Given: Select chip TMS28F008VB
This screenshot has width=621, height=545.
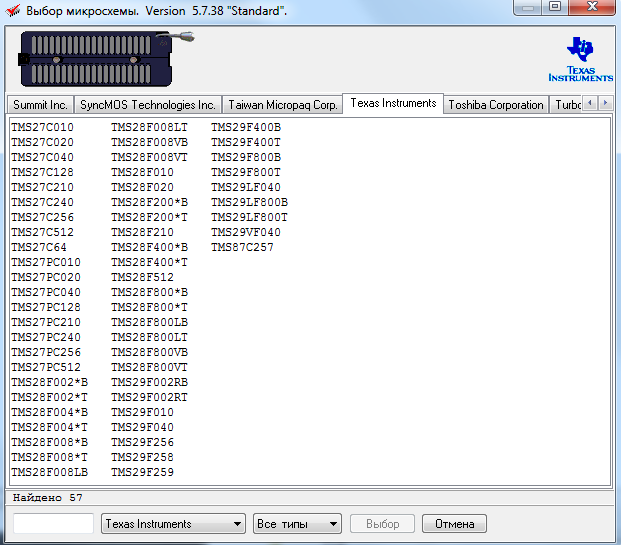Looking at the screenshot, I should point(149,142).
